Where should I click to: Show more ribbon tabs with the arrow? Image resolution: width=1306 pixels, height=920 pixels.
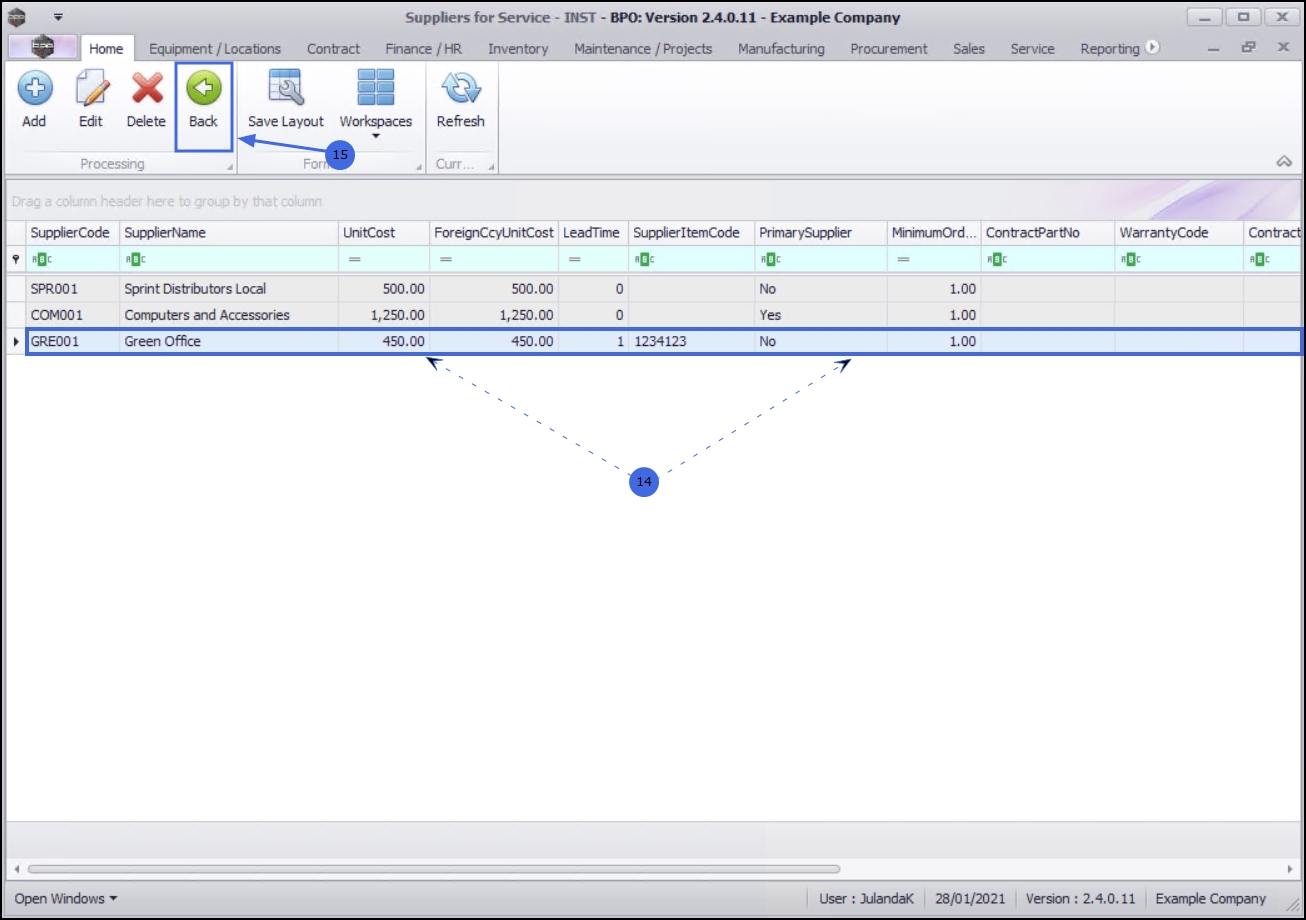coord(1153,47)
